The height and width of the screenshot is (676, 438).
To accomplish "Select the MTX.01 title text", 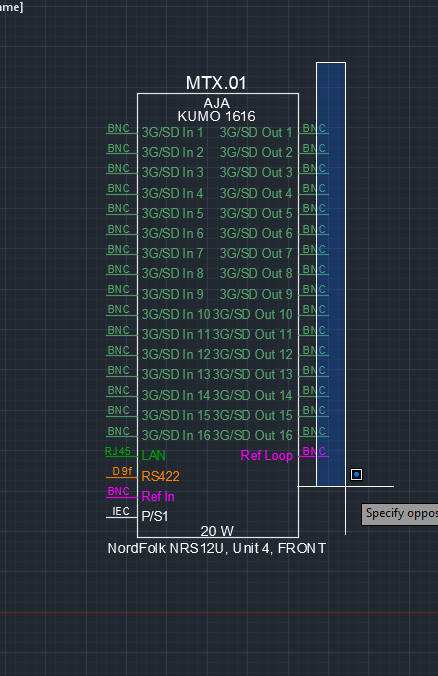I will (x=216, y=83).
